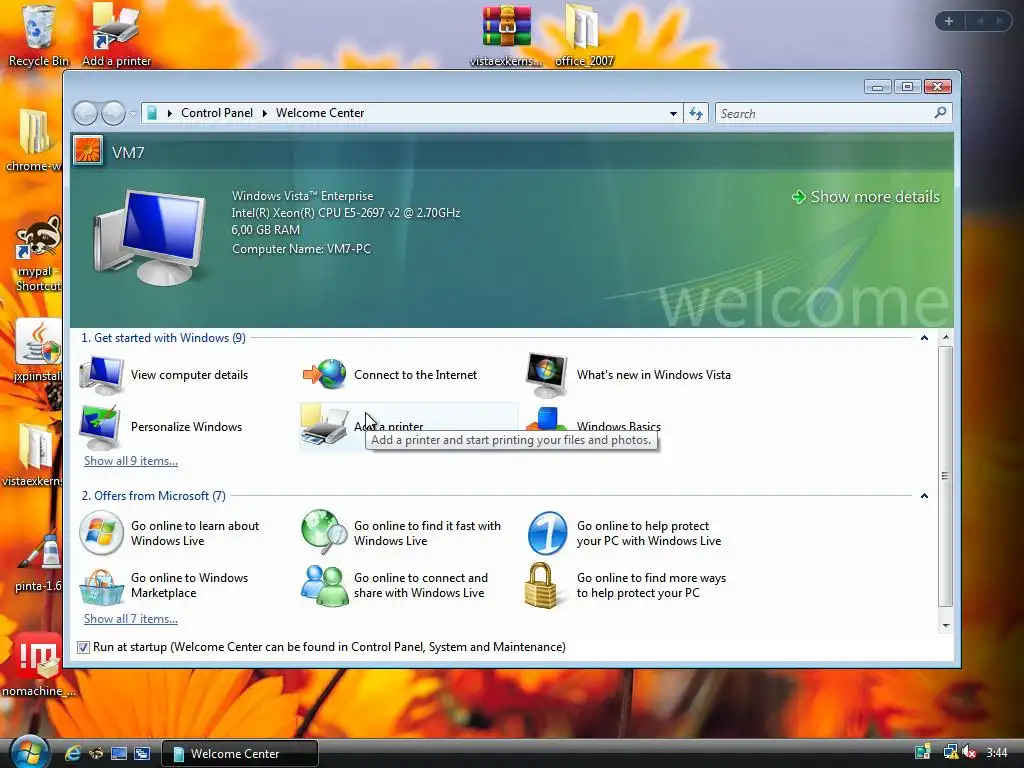Select the jxpiinstall Java desktop icon
The image size is (1024, 768).
(x=37, y=351)
